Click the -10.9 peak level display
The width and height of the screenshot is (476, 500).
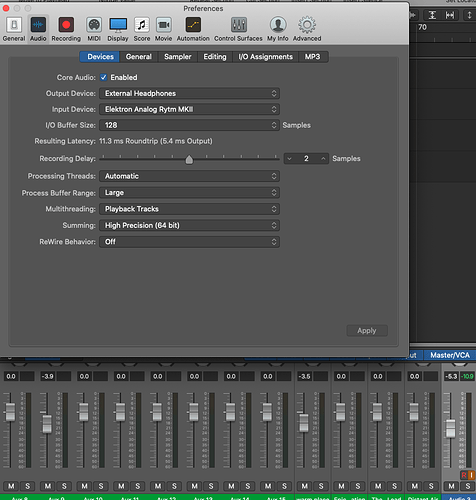[x=467, y=376]
